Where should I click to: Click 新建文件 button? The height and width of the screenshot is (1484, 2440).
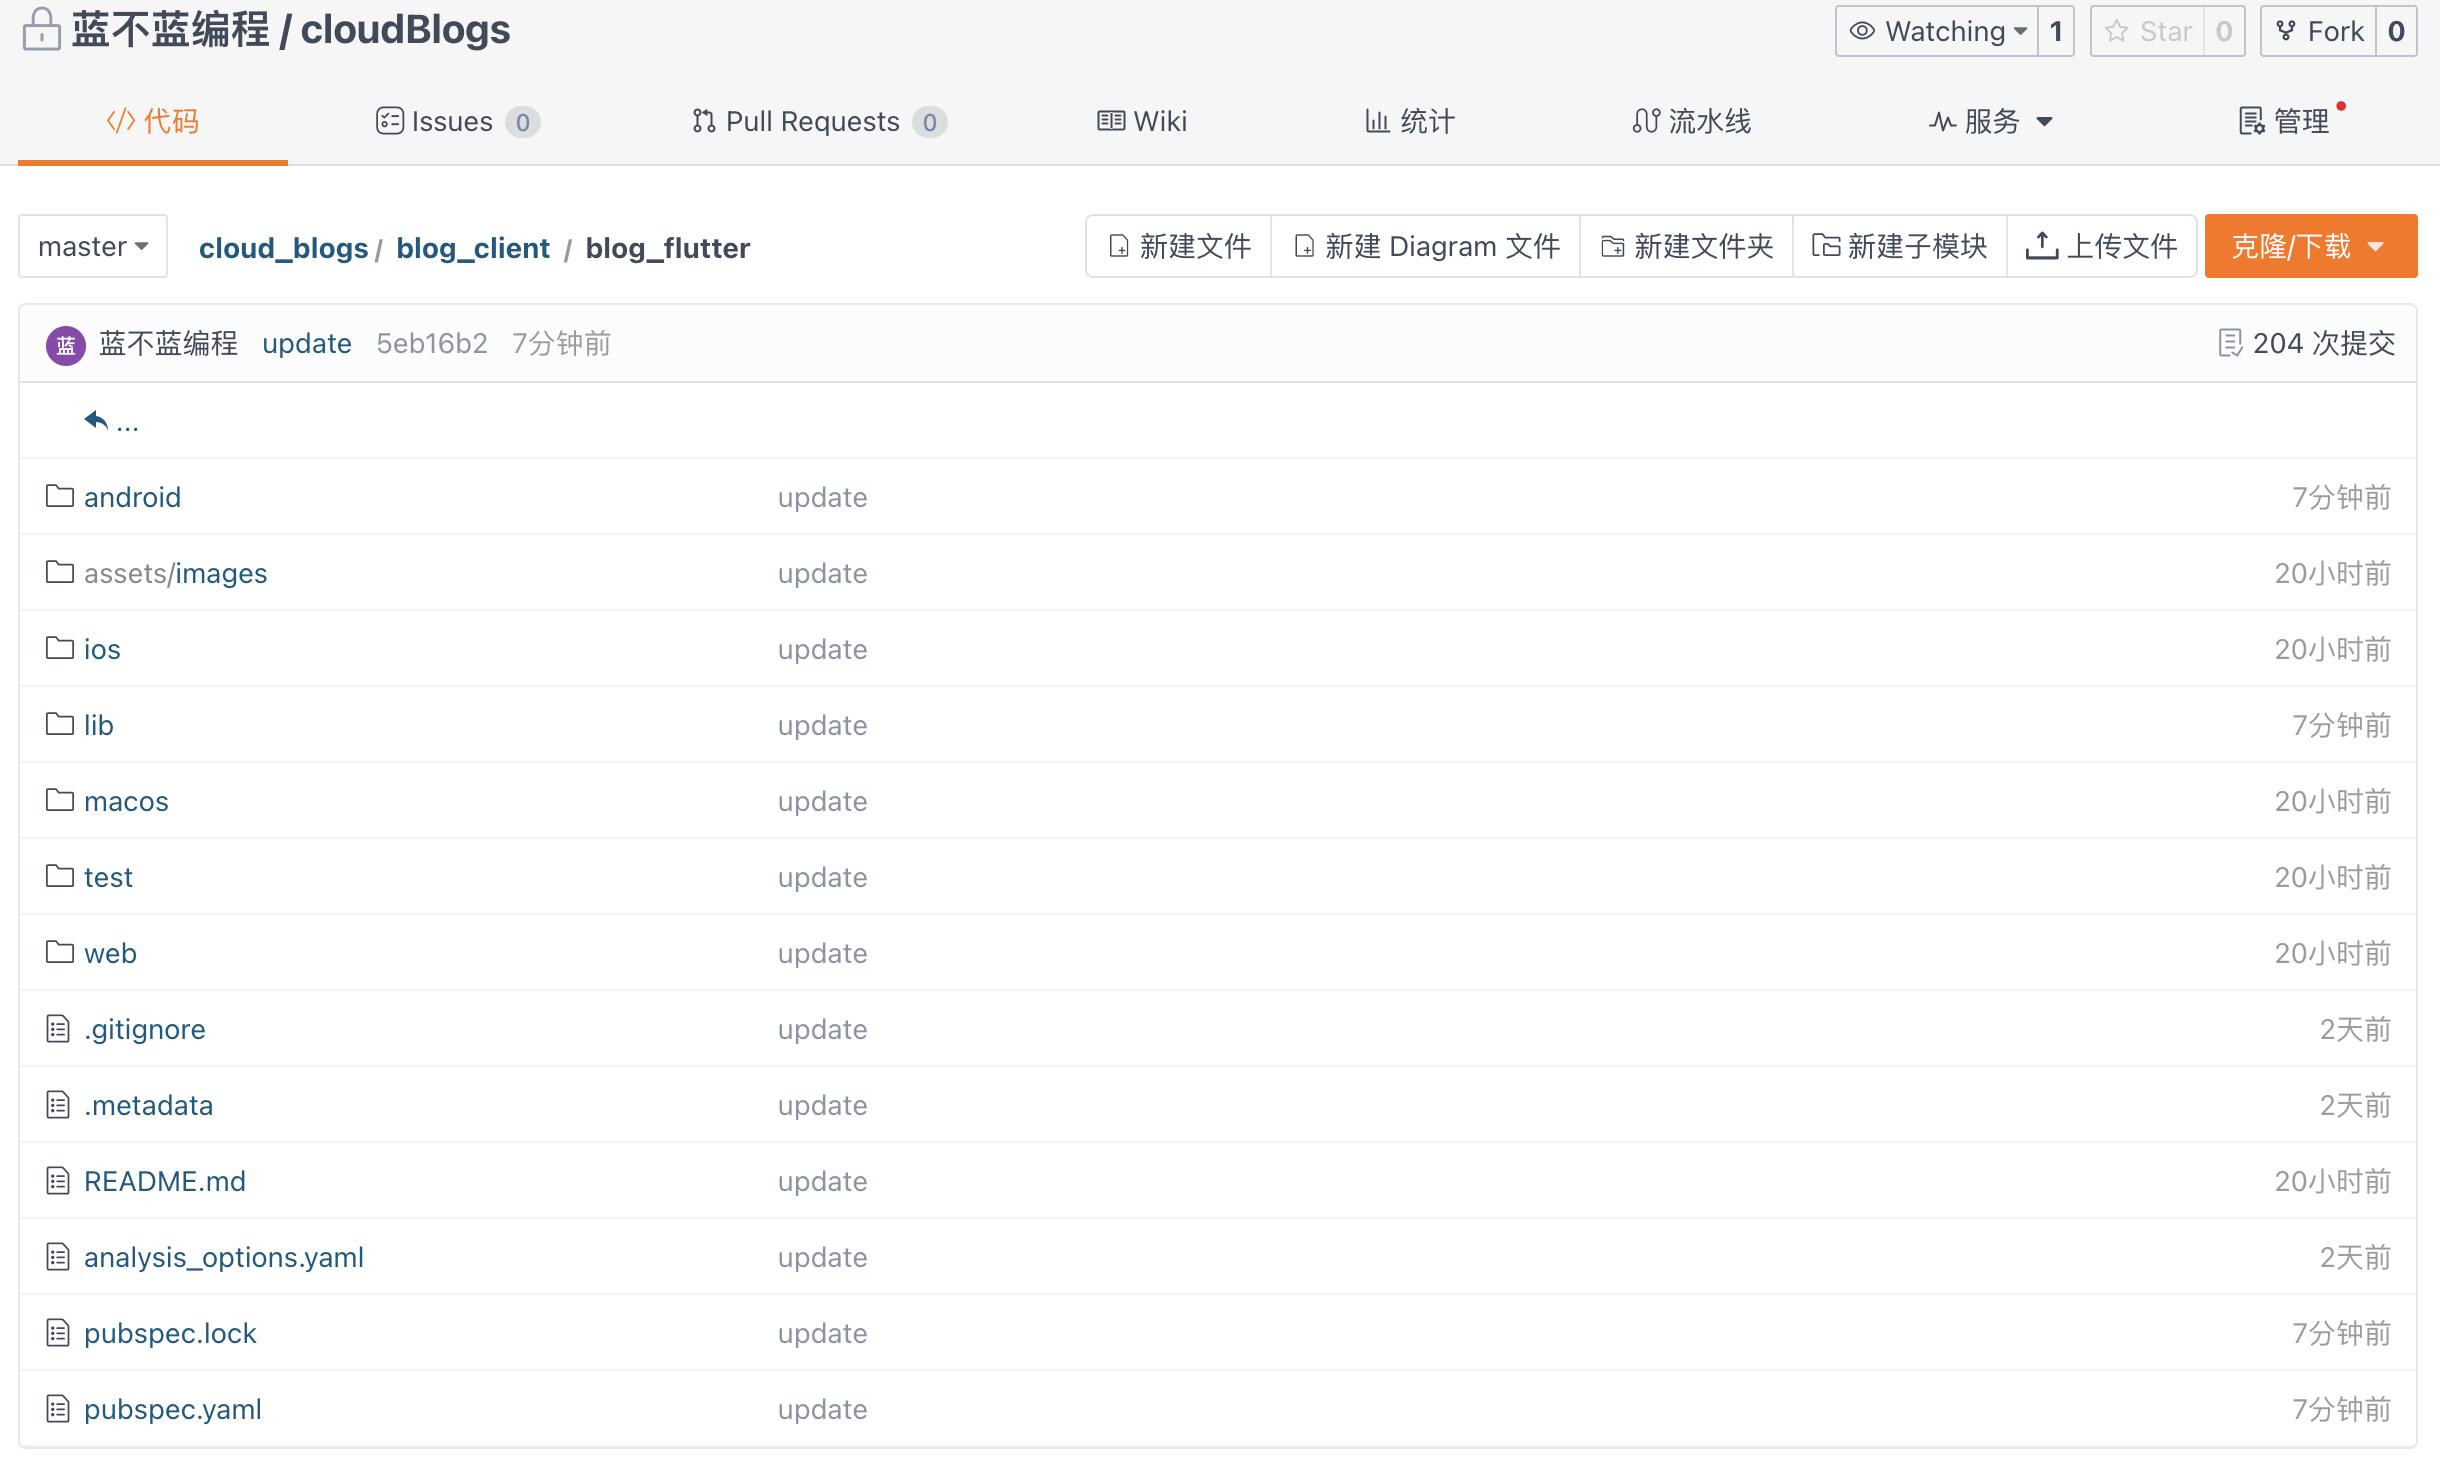point(1180,246)
